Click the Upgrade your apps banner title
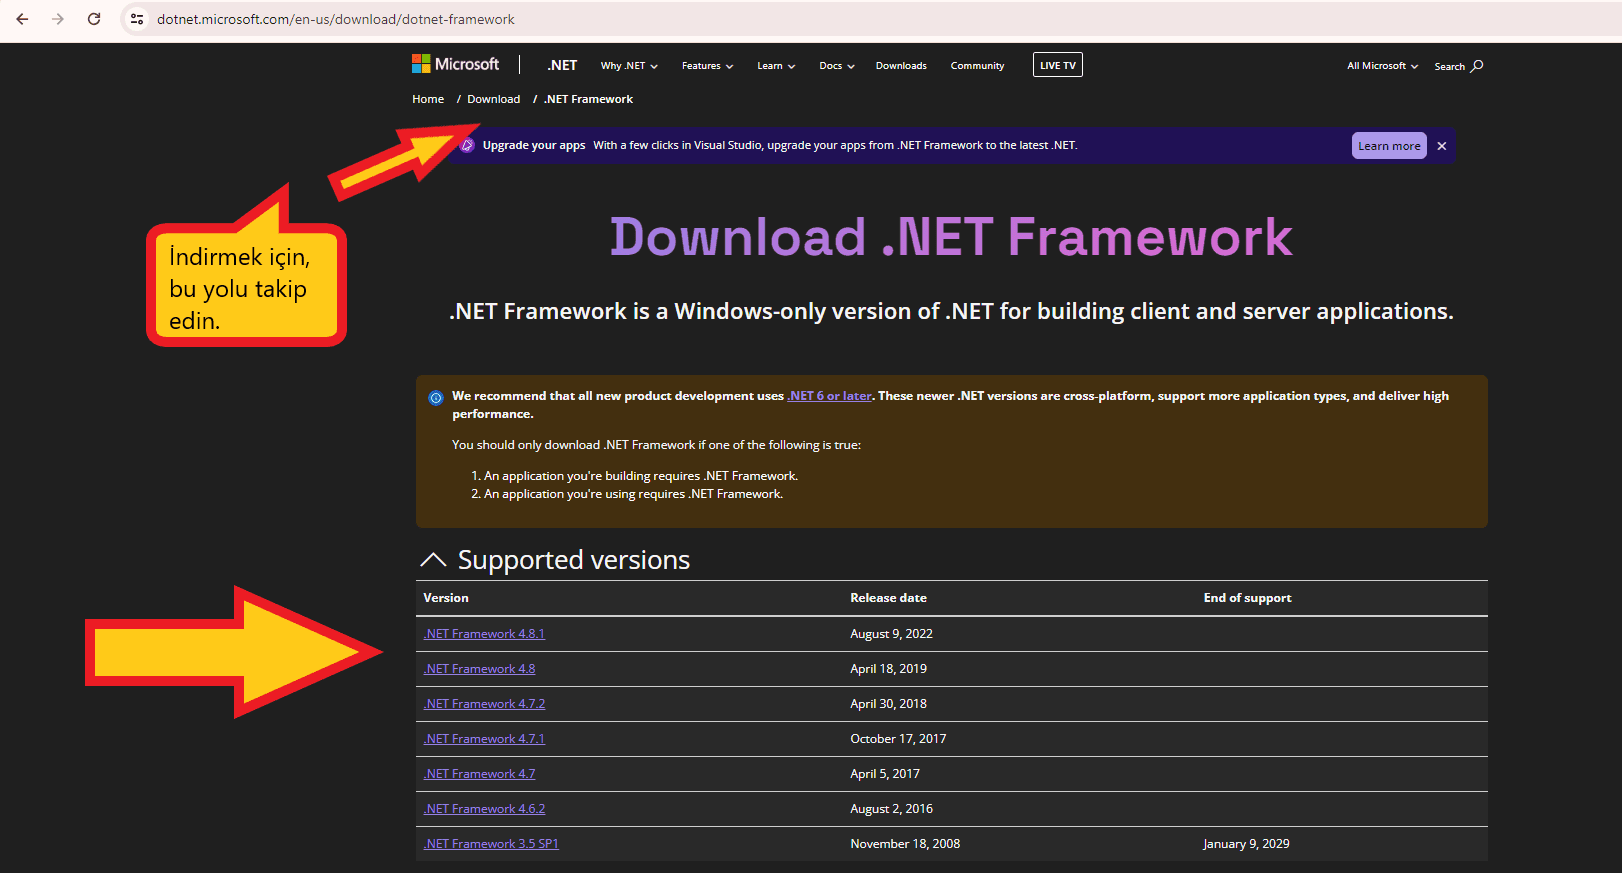This screenshot has height=873, width=1622. (x=534, y=145)
